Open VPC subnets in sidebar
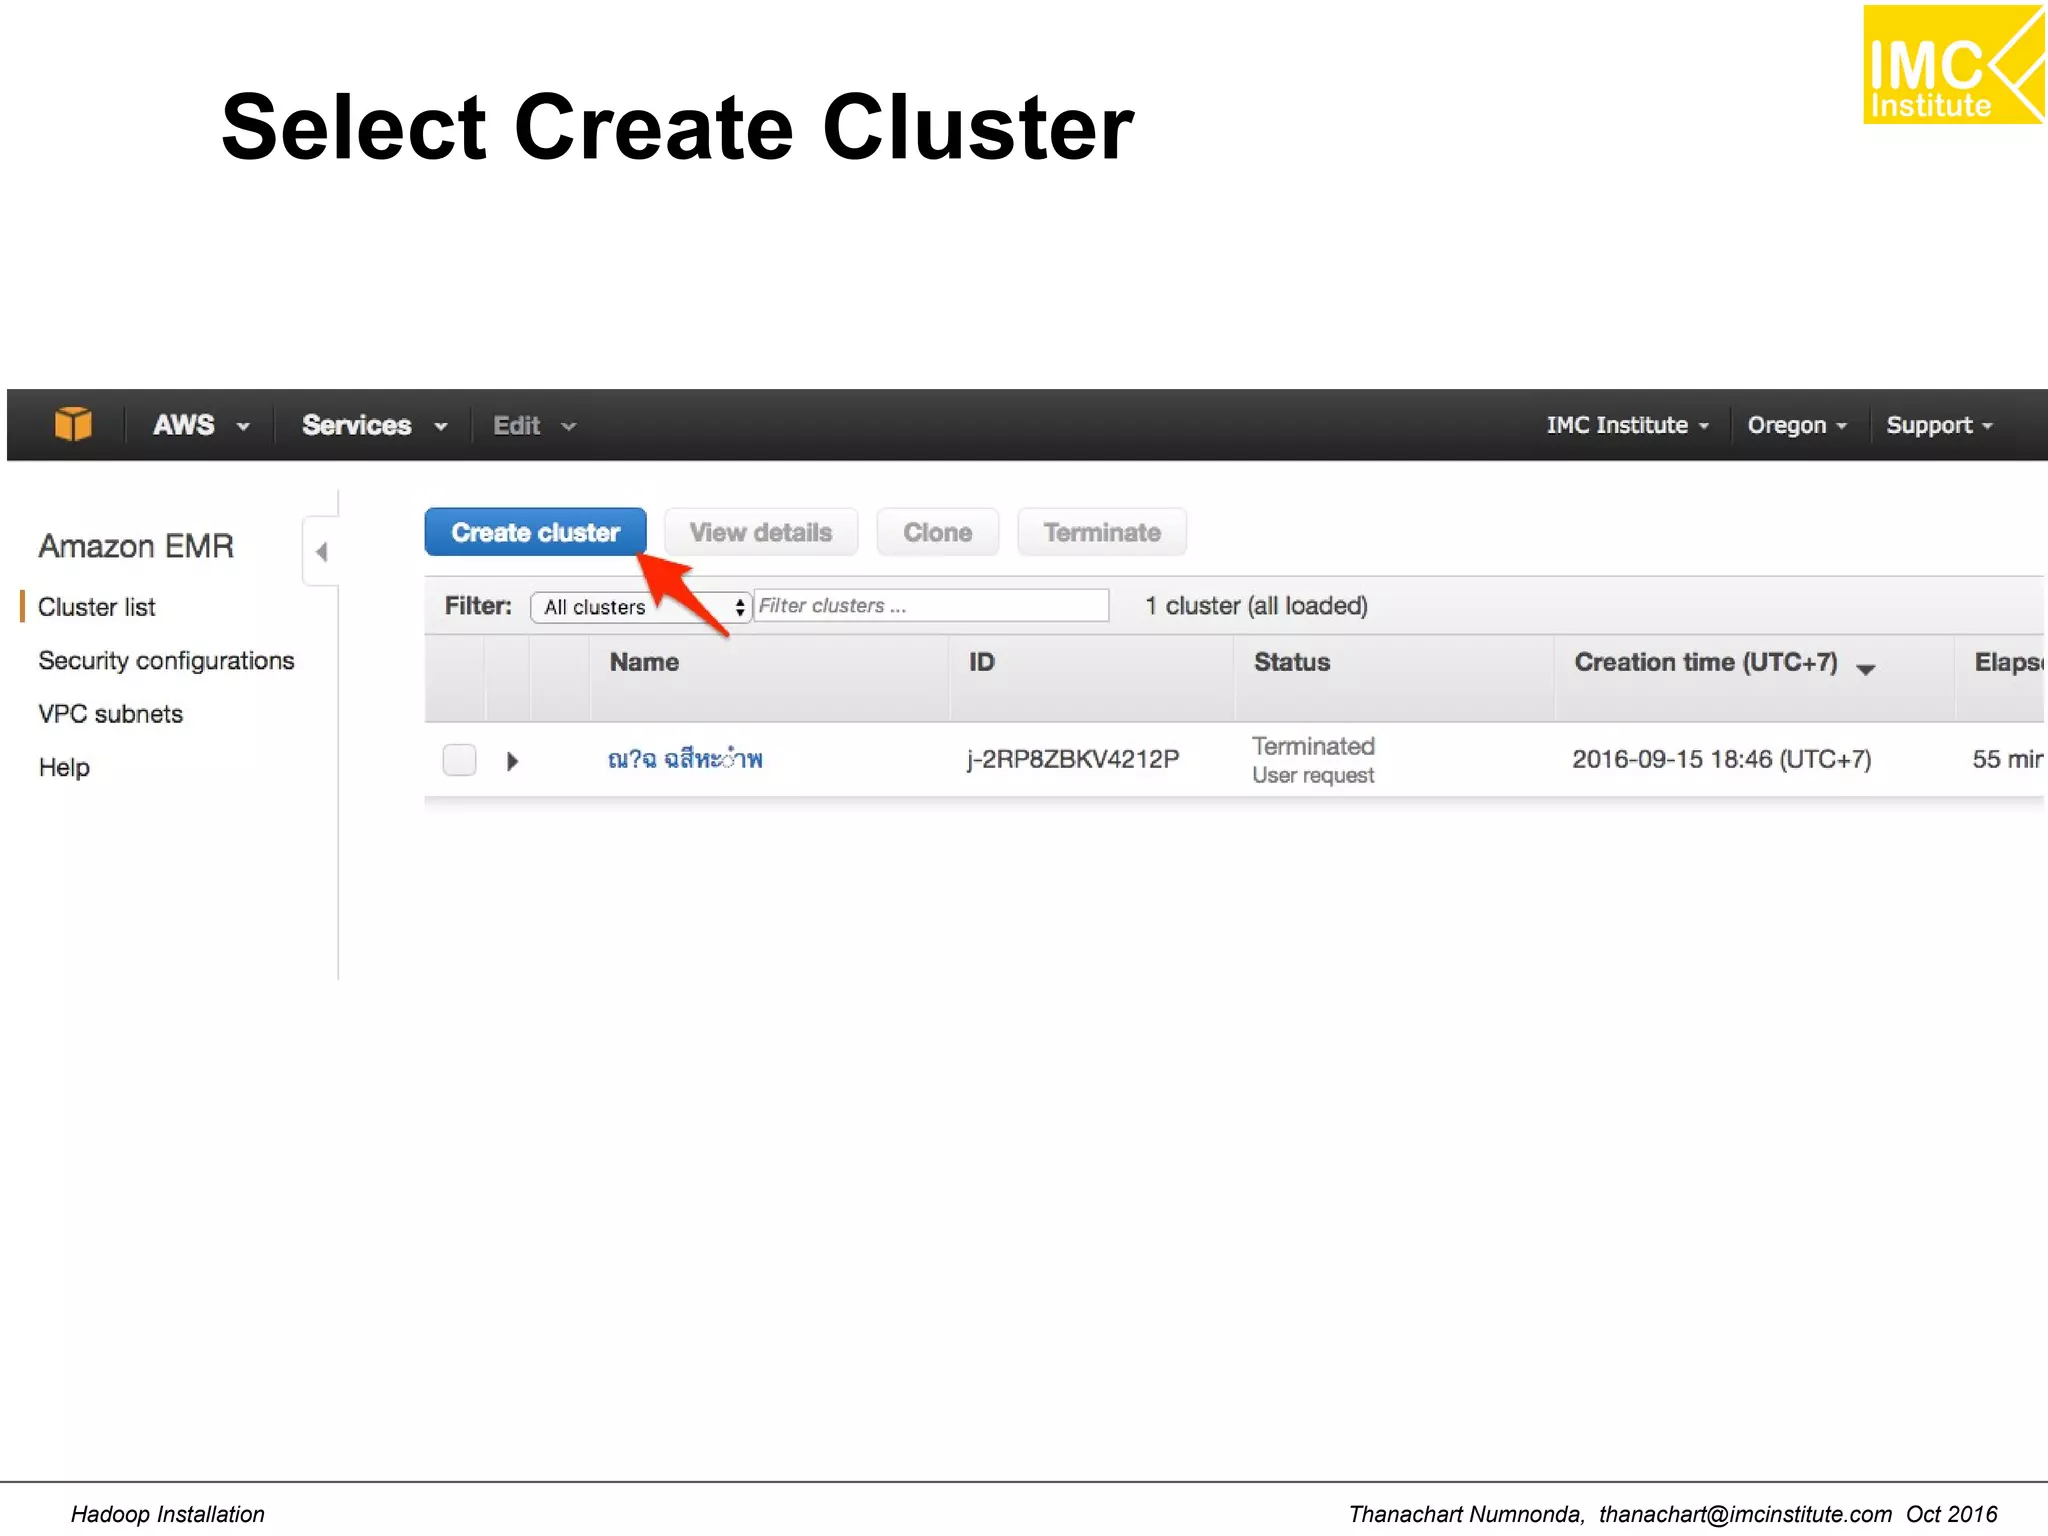 click(x=110, y=714)
